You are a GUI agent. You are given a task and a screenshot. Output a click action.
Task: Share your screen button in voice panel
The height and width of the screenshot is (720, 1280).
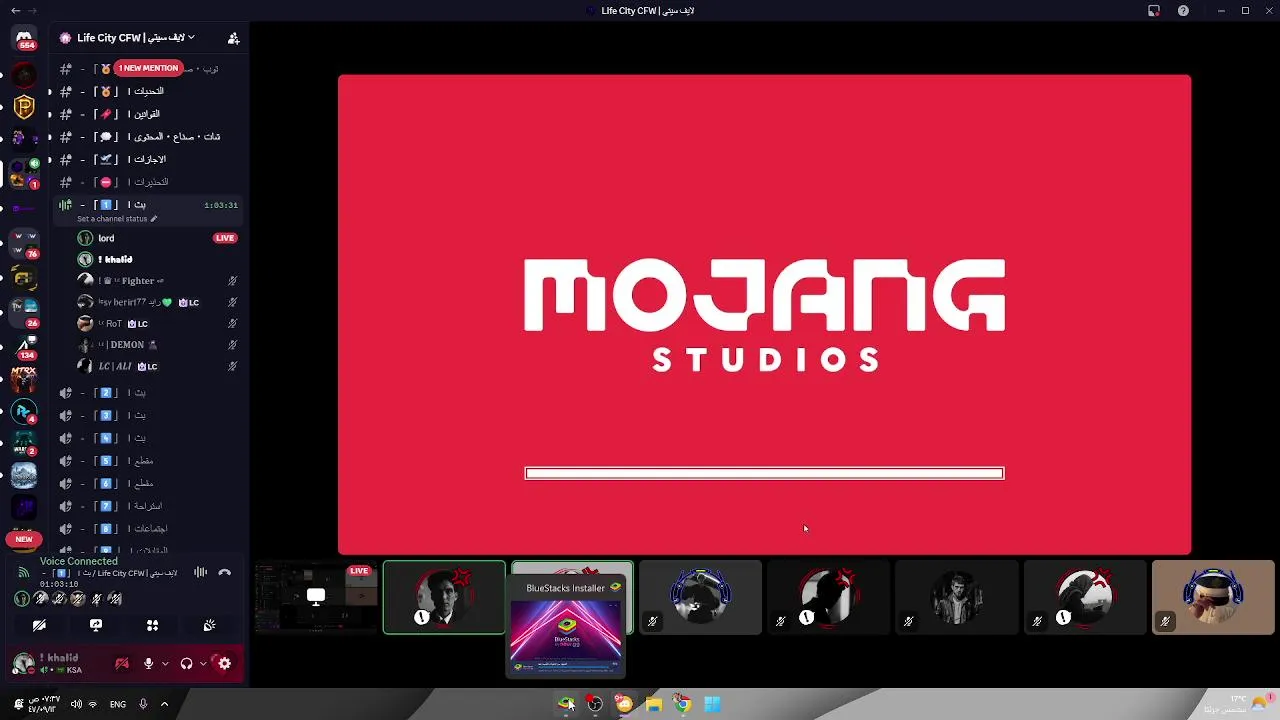tap(96, 625)
